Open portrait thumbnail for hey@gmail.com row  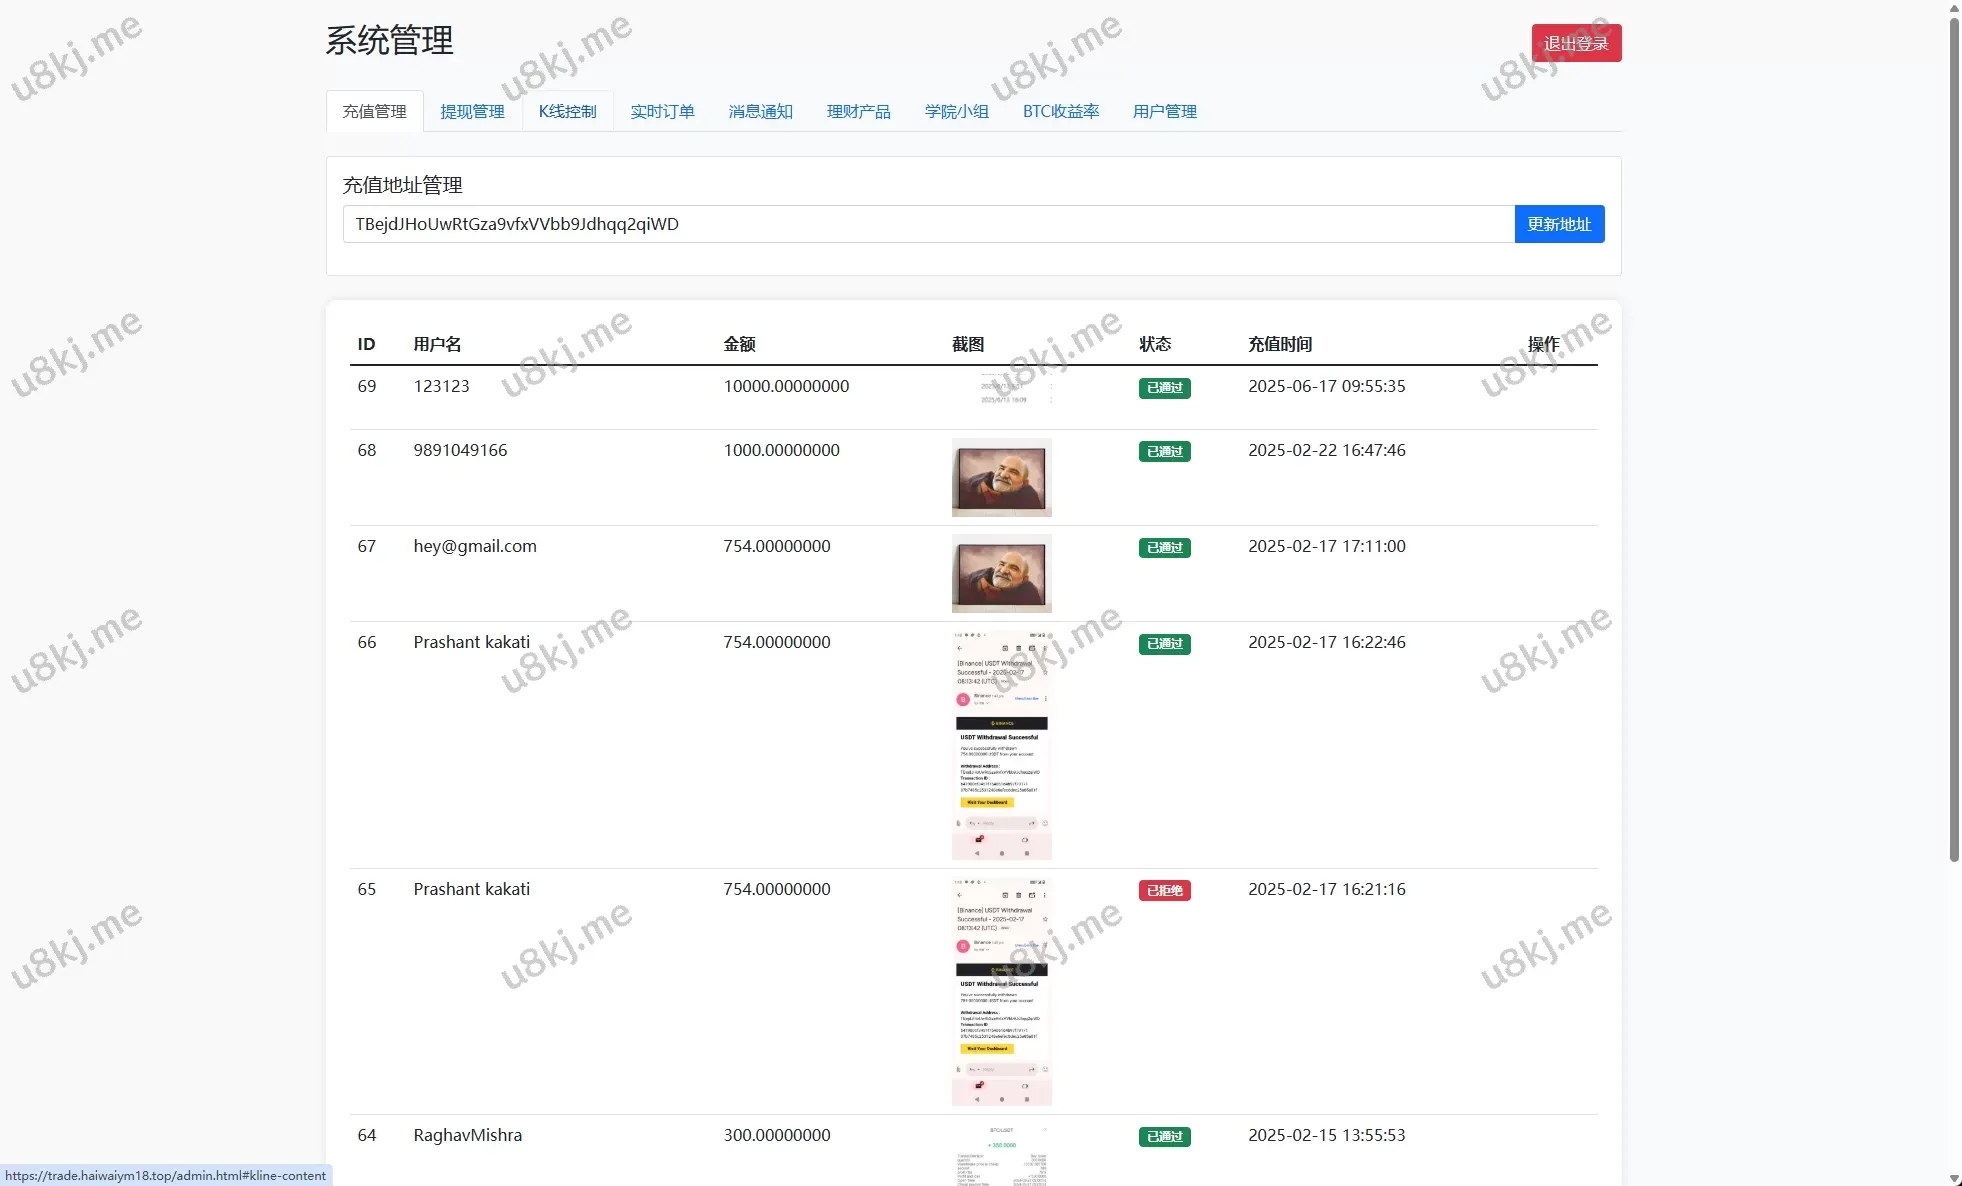pyautogui.click(x=1001, y=573)
